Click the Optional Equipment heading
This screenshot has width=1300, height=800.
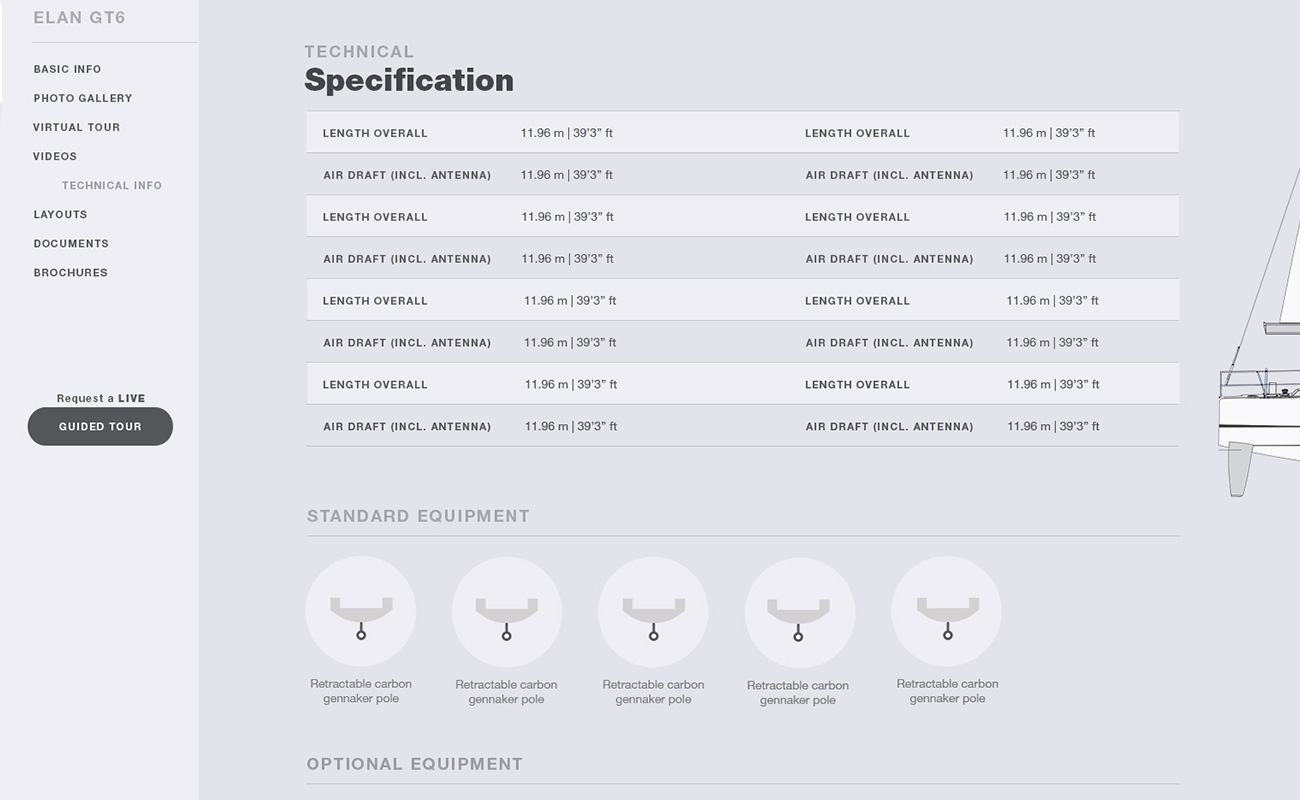click(415, 764)
